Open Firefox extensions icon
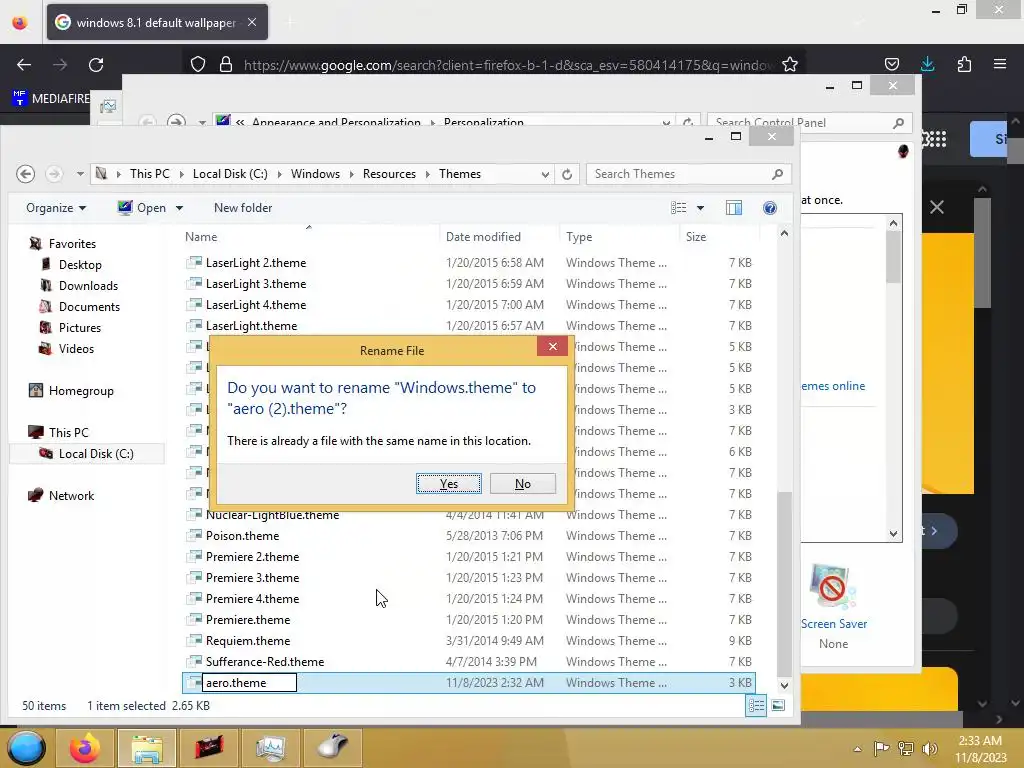 964,64
